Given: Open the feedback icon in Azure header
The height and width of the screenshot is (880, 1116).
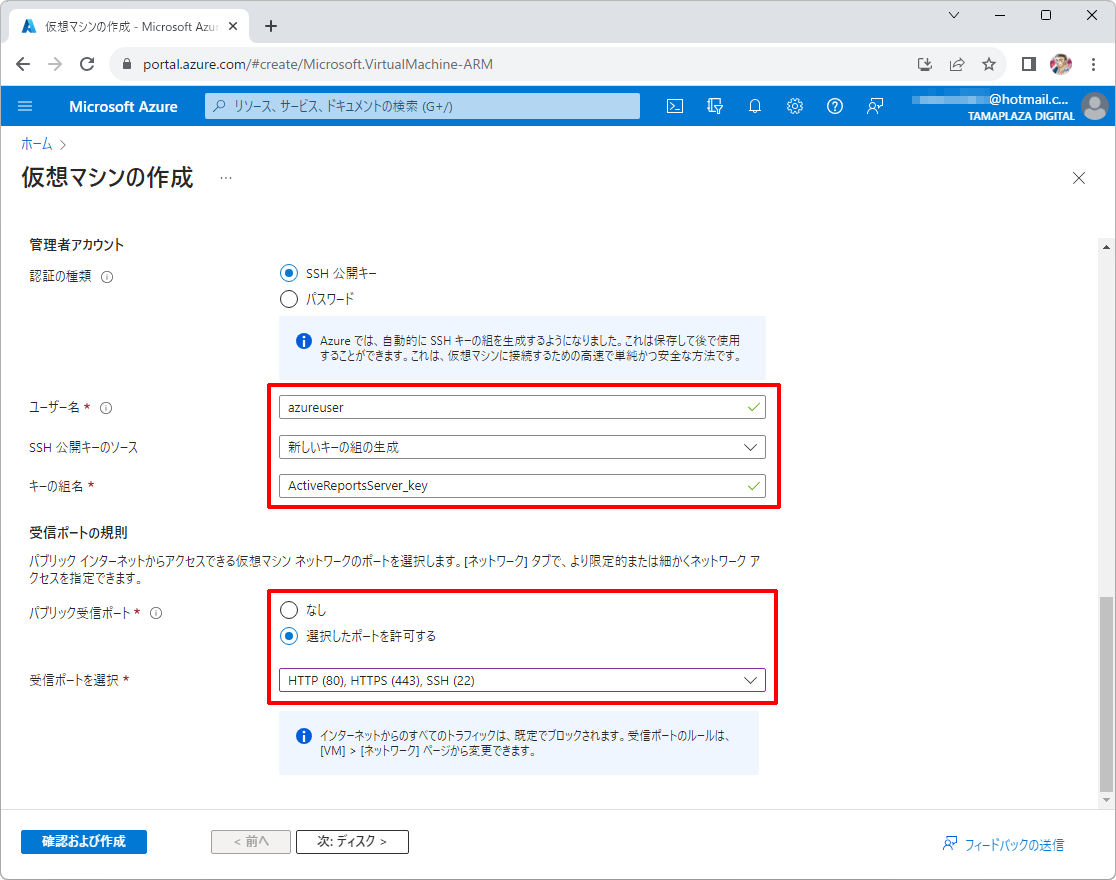Looking at the screenshot, I should [875, 106].
